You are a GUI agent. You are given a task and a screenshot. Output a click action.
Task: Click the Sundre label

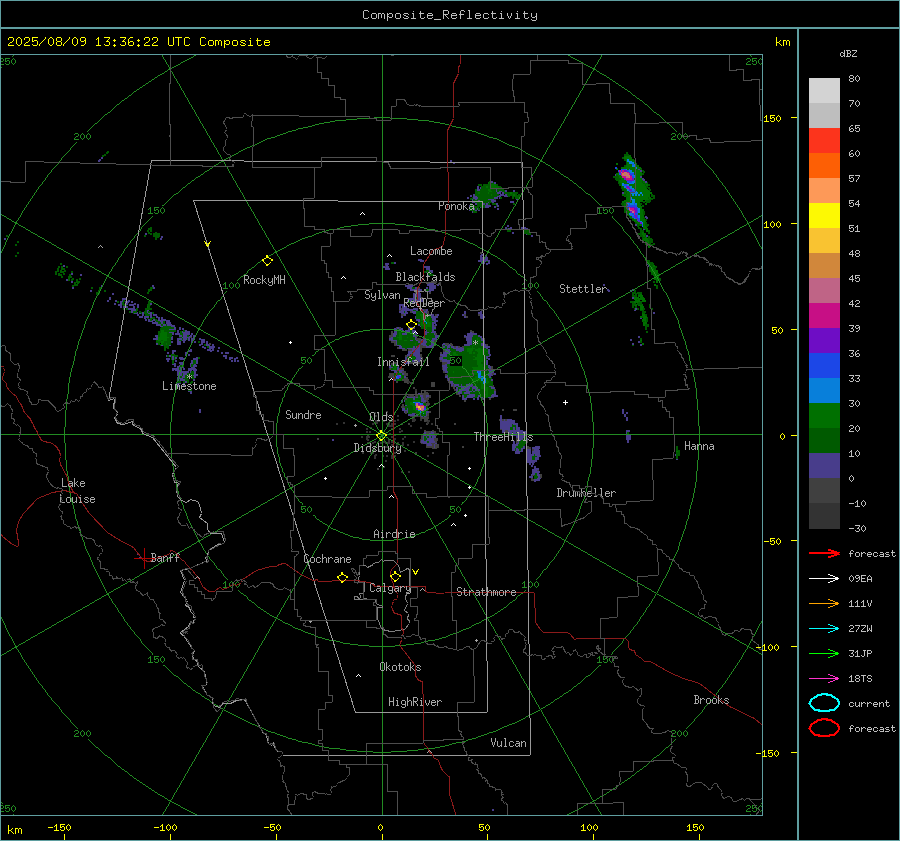point(303,415)
